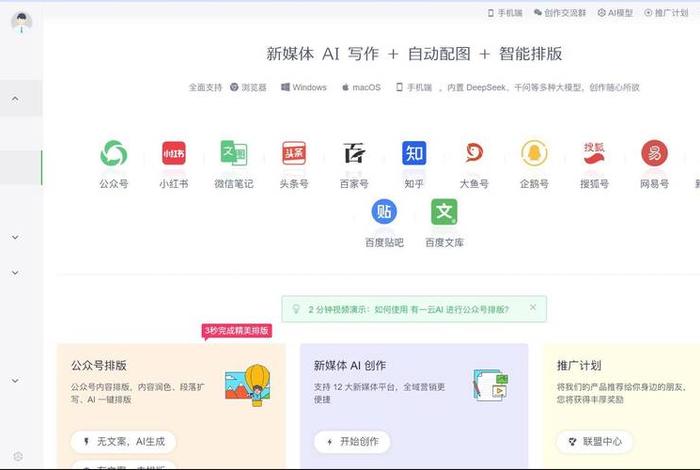Click the 新媒体 AI 创作 card illustration
This screenshot has width=700, height=470.
pyautogui.click(x=491, y=385)
